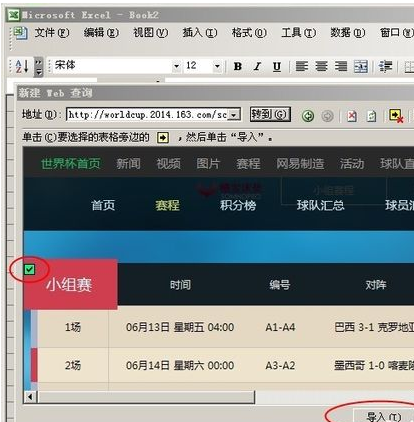Select the 首页 tab on page
This screenshot has height=422, width=414.
point(103,205)
